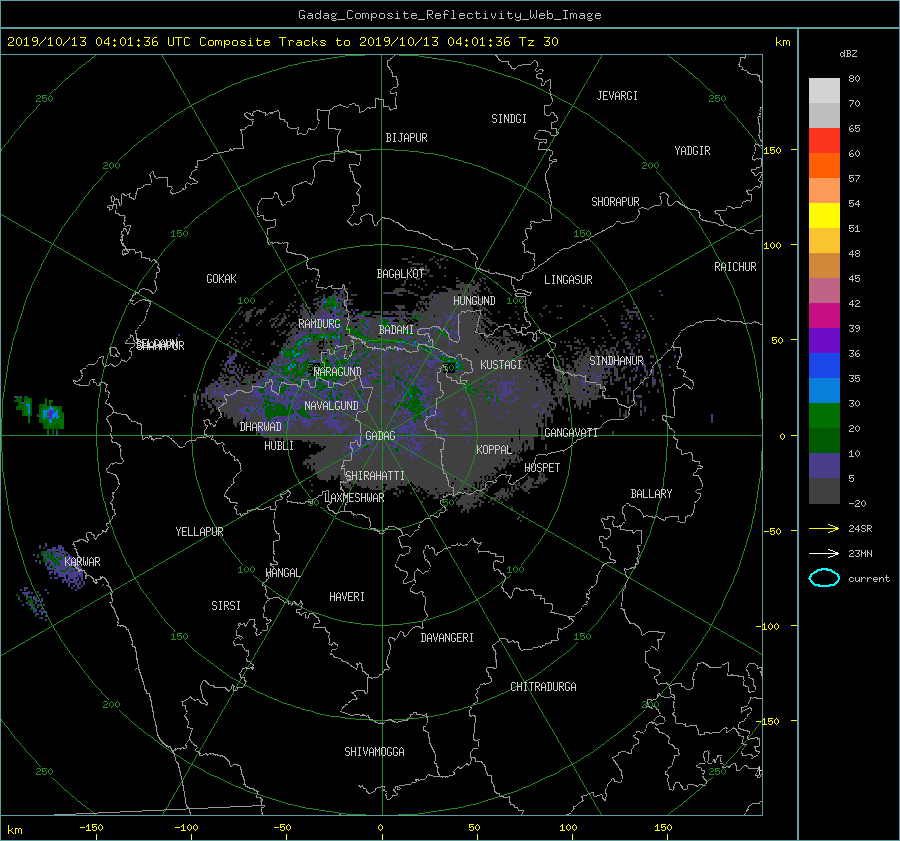Select the gray -20 to 5 dBZ swatch
The image size is (900, 841).
click(824, 491)
